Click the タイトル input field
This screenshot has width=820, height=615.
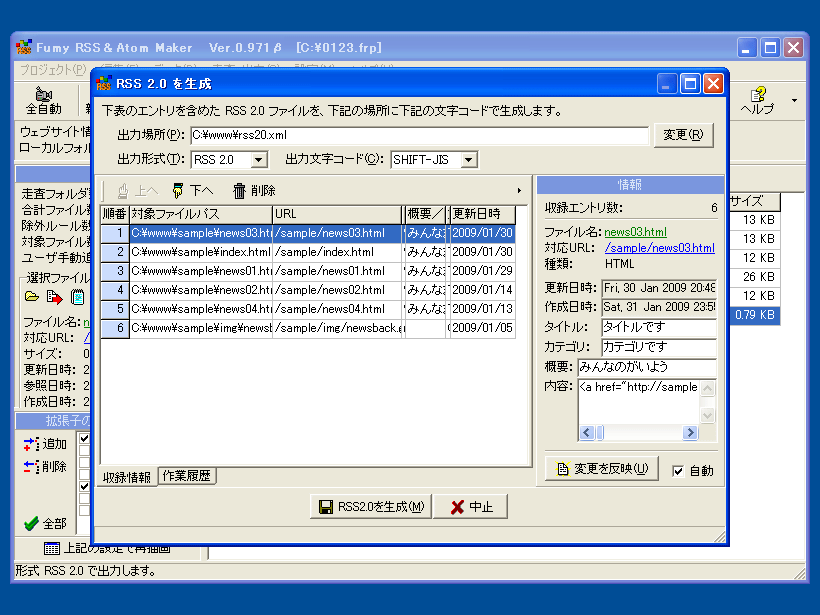[x=658, y=327]
